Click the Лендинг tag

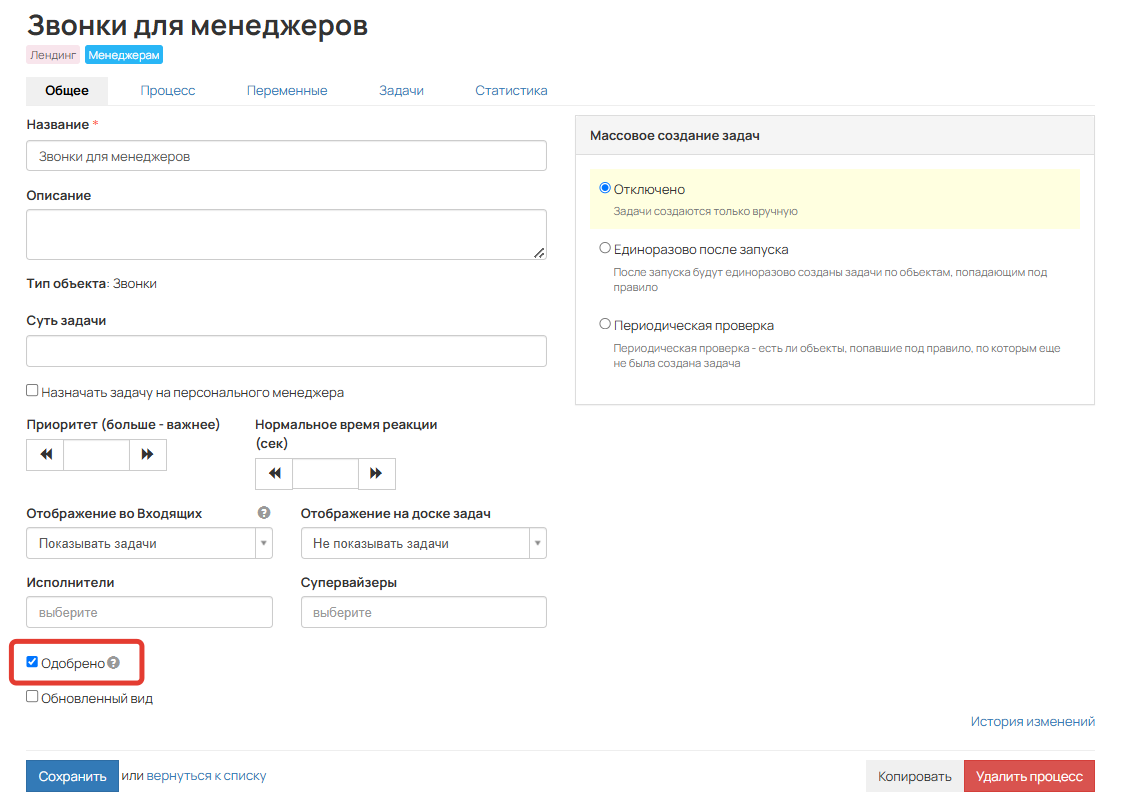(x=53, y=54)
